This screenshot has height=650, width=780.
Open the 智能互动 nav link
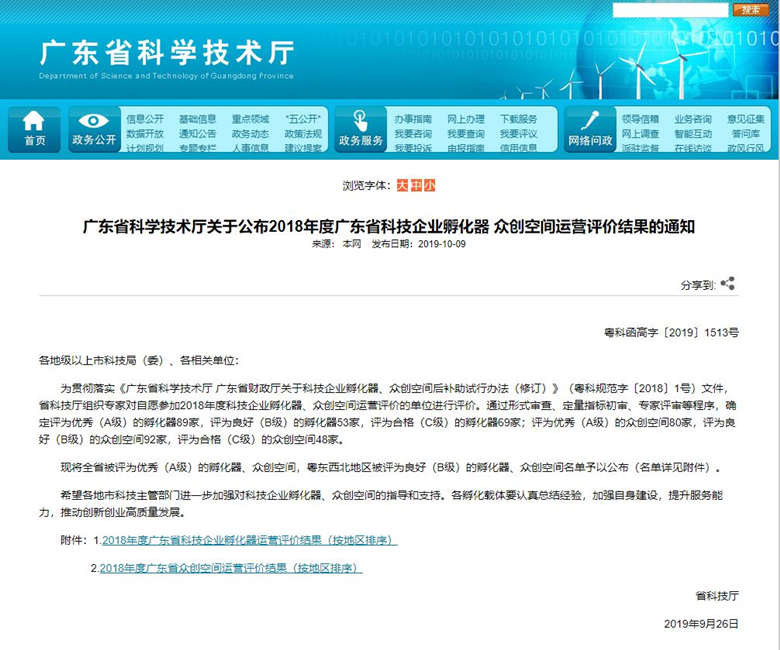693,134
